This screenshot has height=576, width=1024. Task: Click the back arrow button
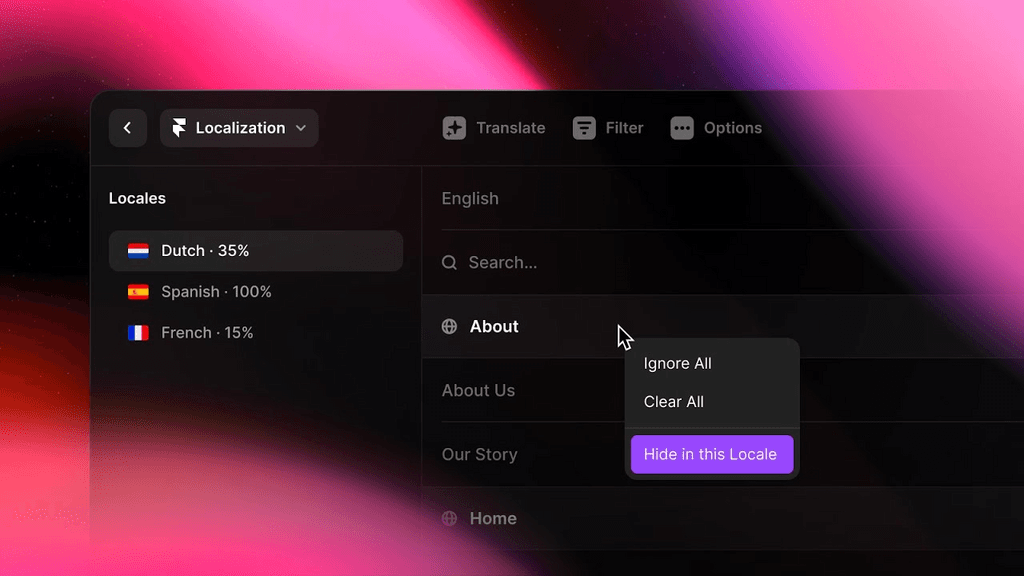tap(127, 128)
